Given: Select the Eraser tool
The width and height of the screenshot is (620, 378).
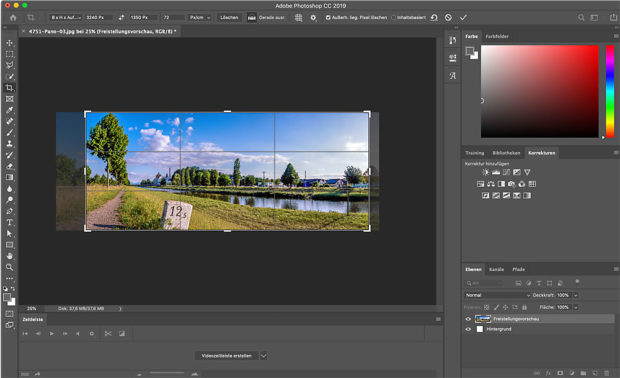Looking at the screenshot, I should 9,166.
